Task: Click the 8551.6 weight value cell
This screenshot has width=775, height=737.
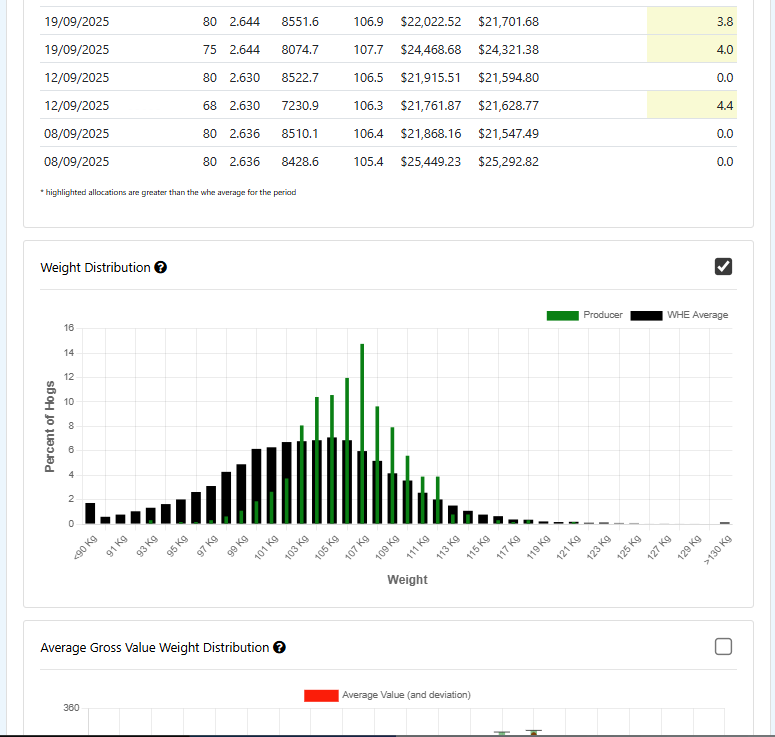Action: coord(300,21)
